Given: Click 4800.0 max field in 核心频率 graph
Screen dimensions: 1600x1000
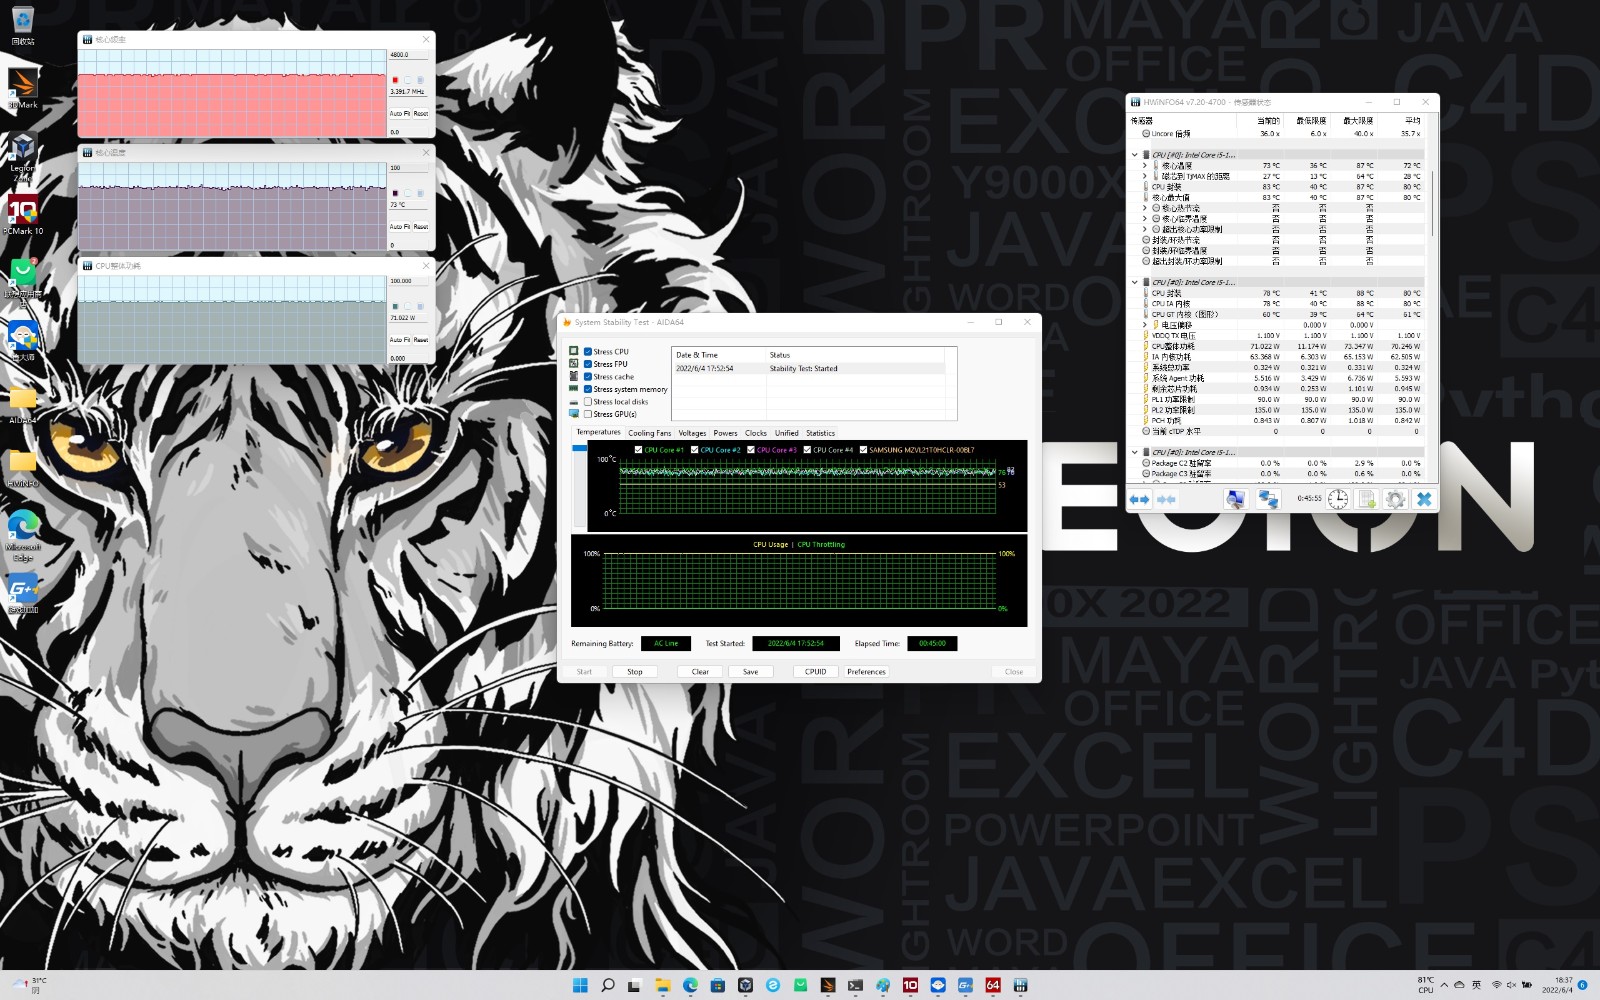Looking at the screenshot, I should (x=408, y=55).
